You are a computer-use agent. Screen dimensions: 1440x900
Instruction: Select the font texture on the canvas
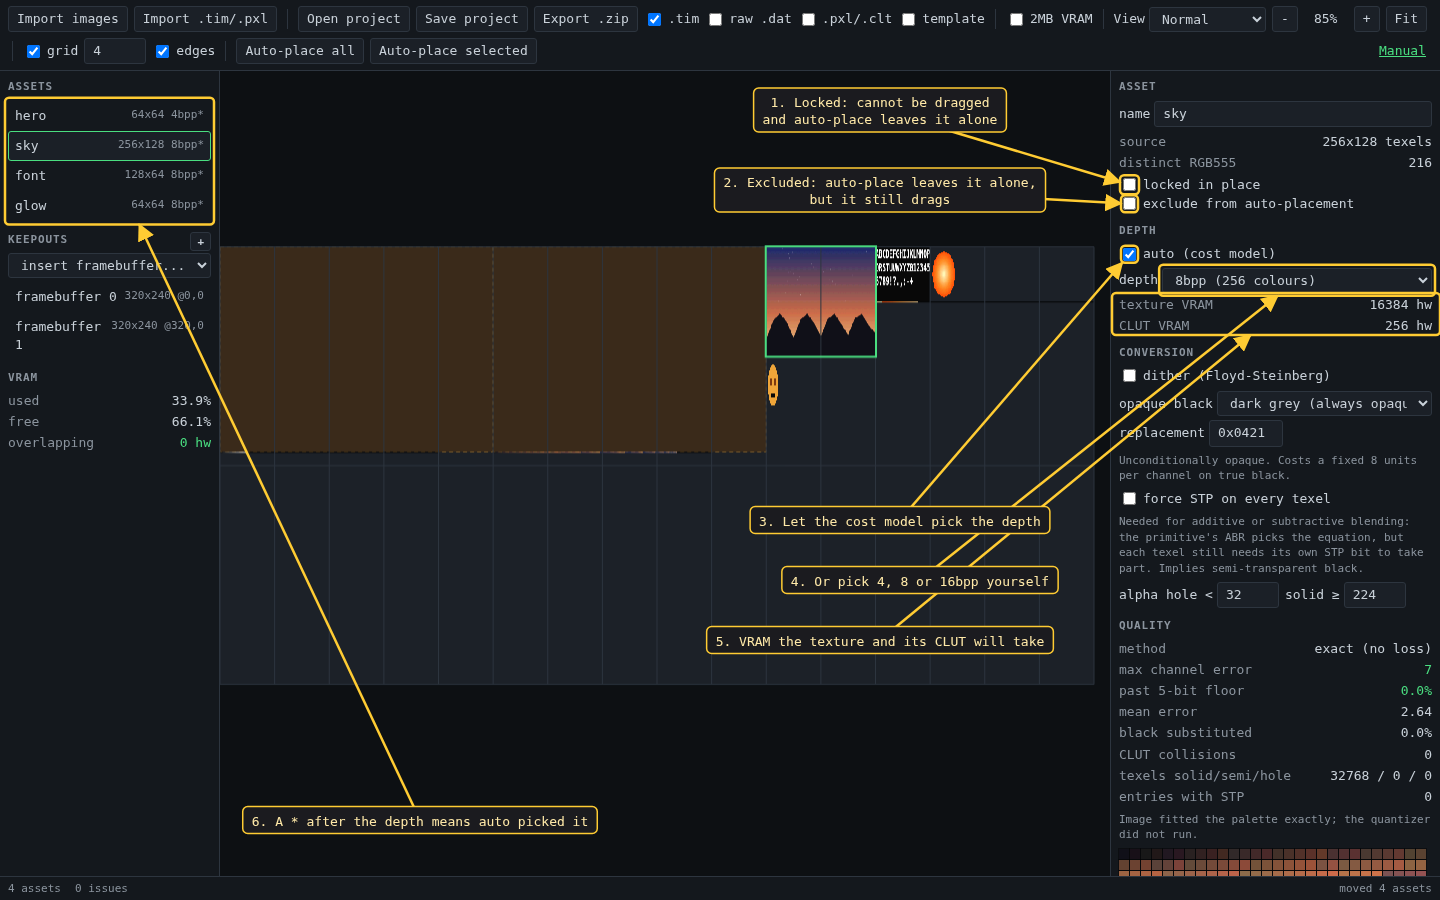coord(904,274)
